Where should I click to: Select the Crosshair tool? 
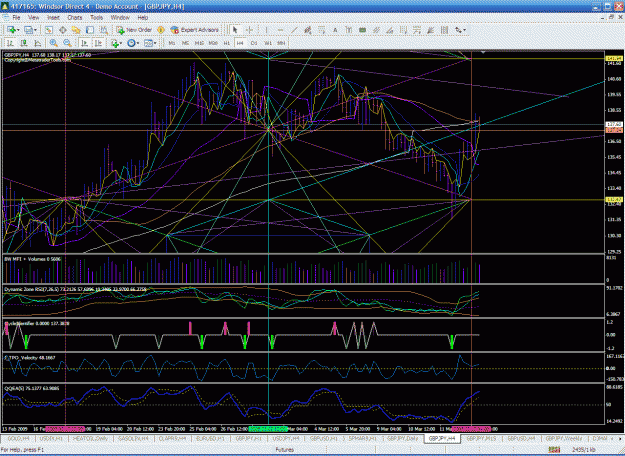[250, 30]
